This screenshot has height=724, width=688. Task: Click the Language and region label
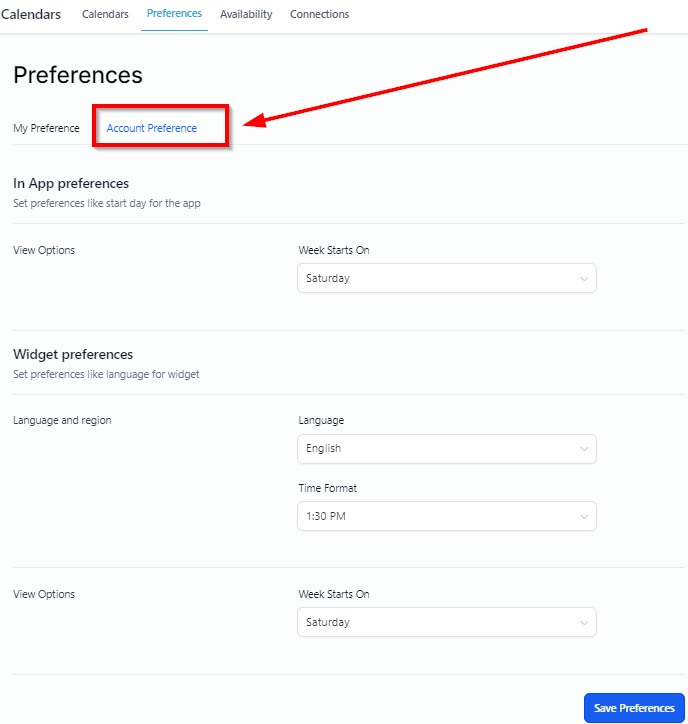(62, 420)
